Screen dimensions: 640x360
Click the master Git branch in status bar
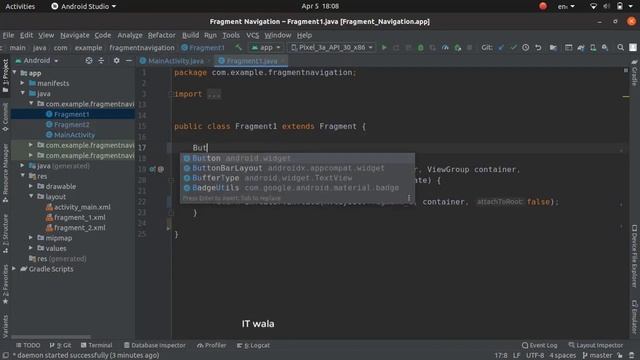coord(598,355)
